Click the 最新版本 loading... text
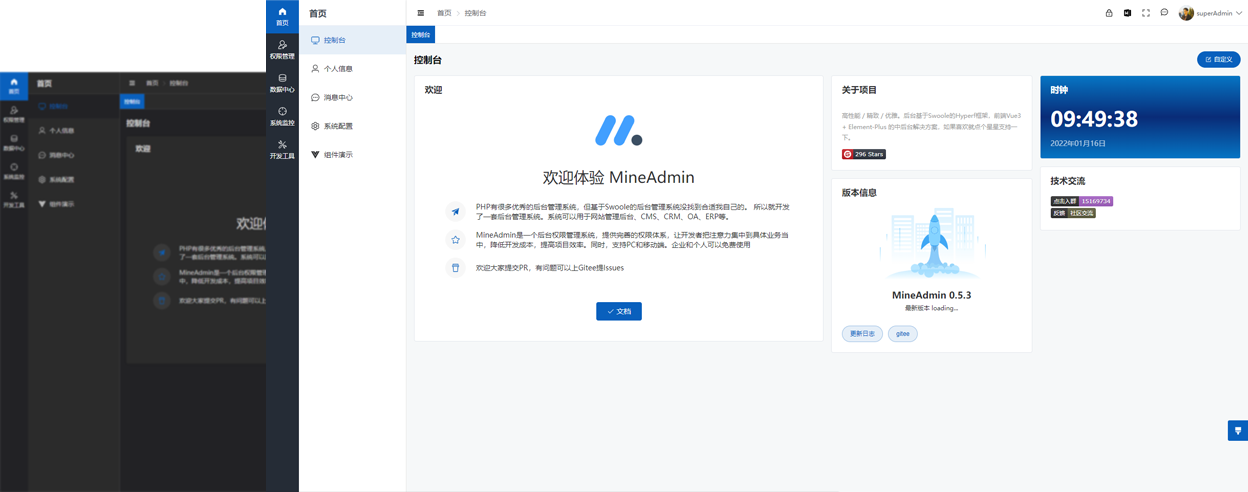This screenshot has height=492, width=1248. 932,308
